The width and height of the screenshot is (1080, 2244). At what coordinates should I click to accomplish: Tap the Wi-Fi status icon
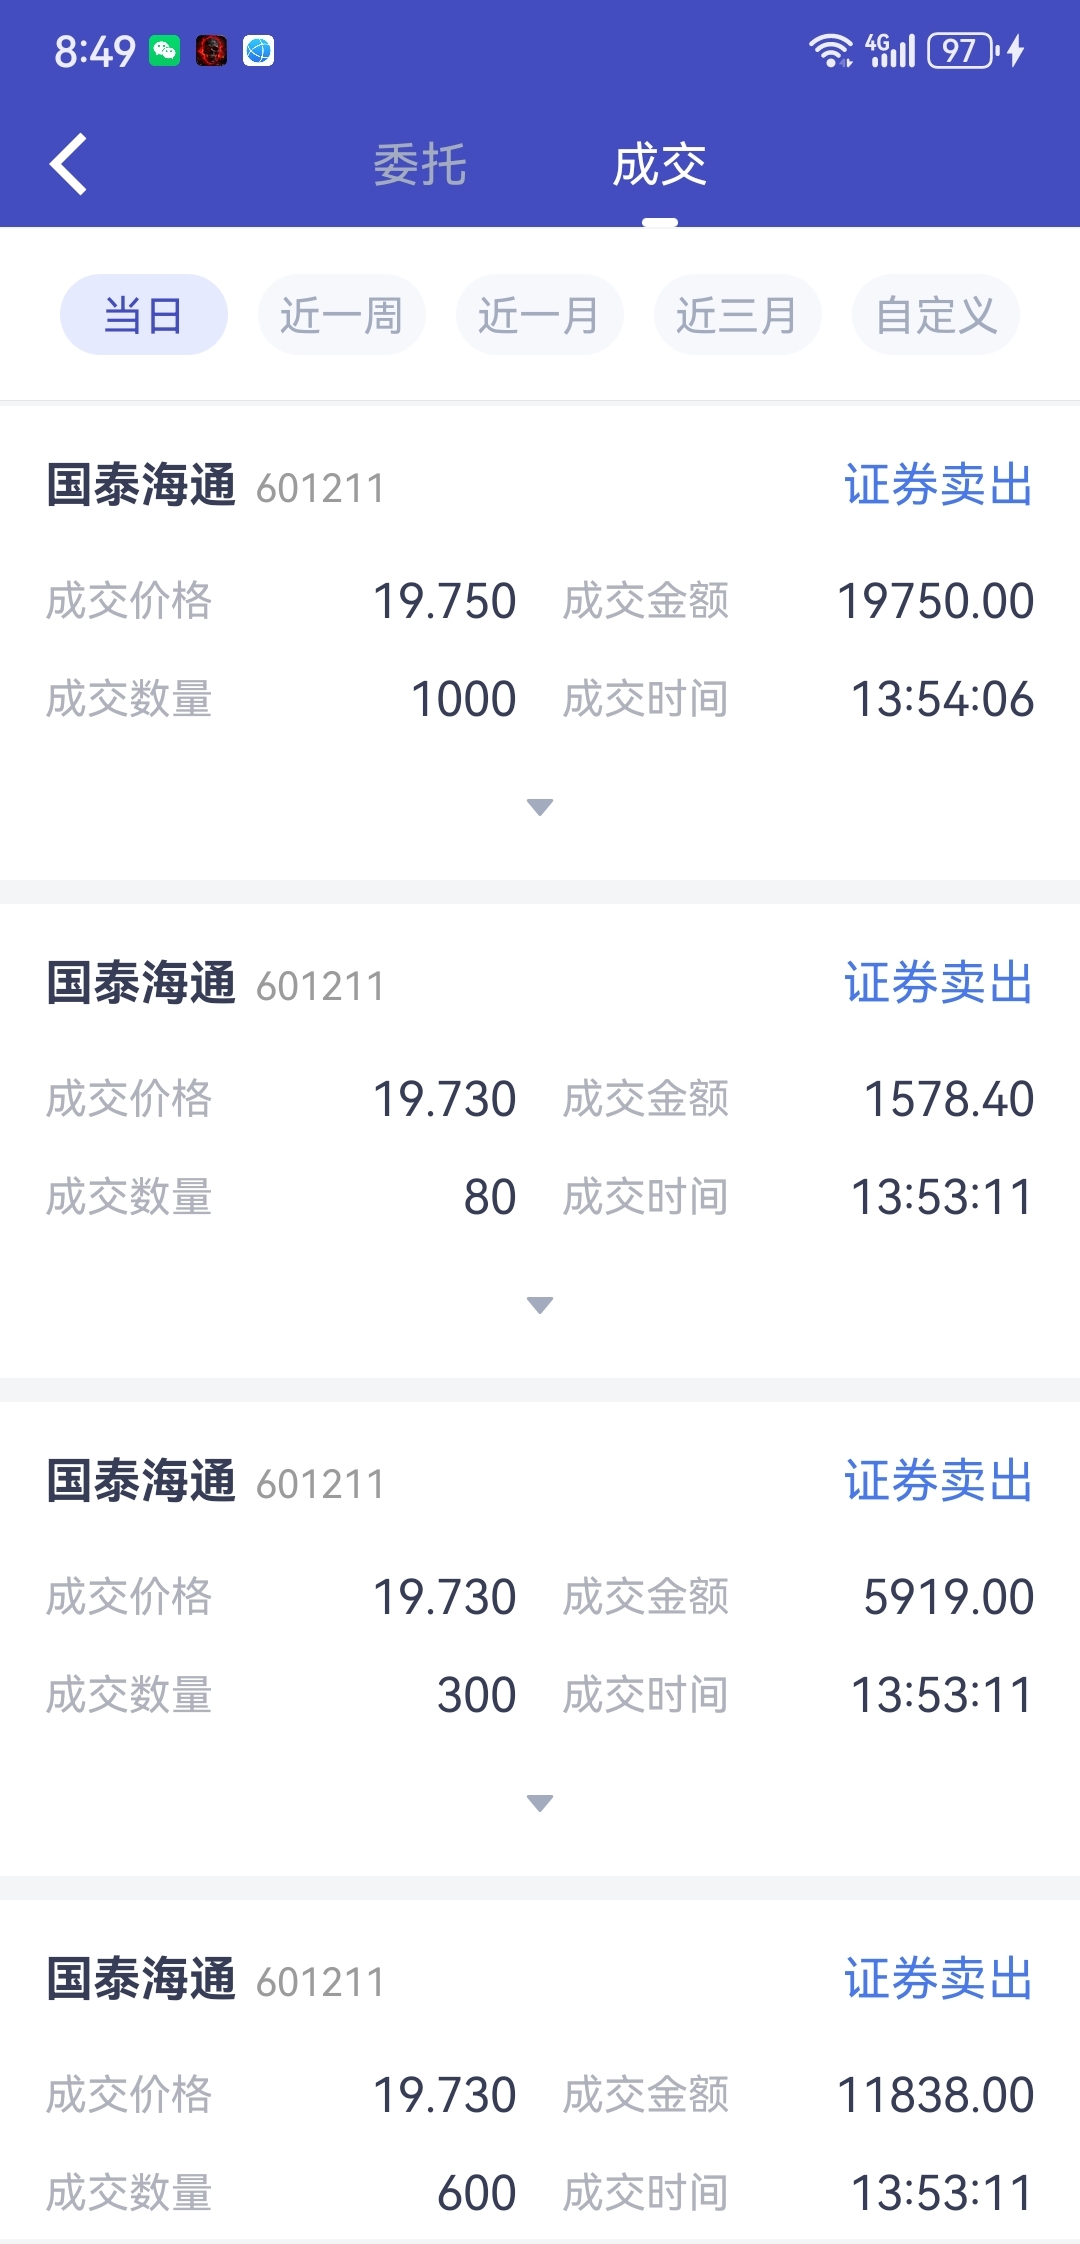pos(831,50)
